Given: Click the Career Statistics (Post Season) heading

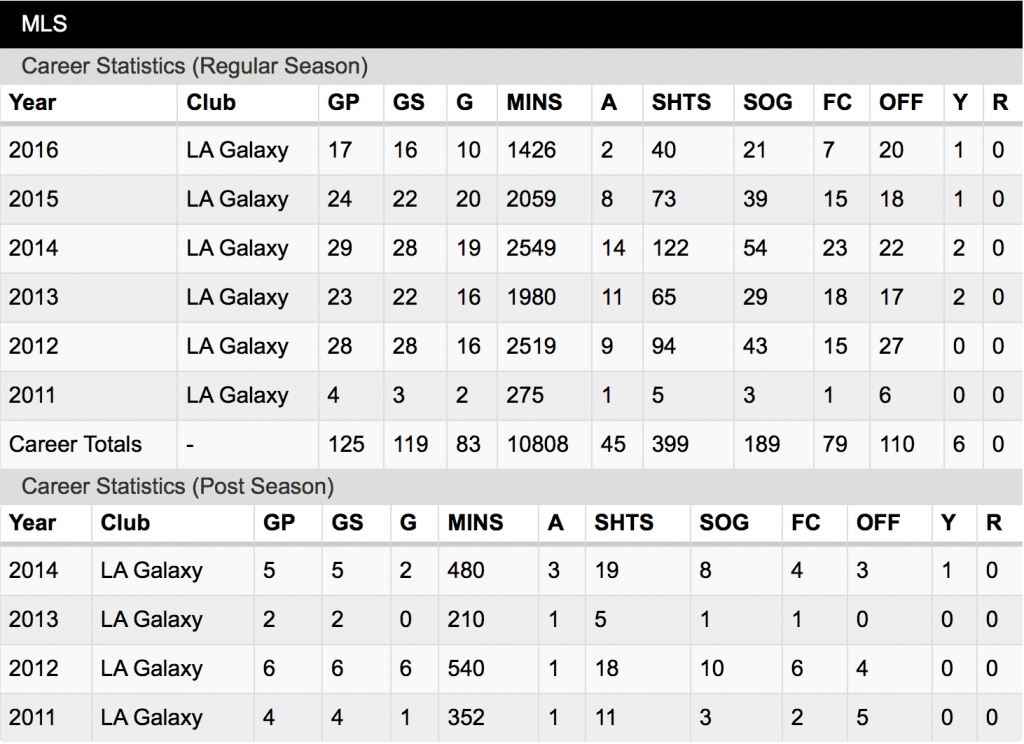Looking at the screenshot, I should pos(178,487).
